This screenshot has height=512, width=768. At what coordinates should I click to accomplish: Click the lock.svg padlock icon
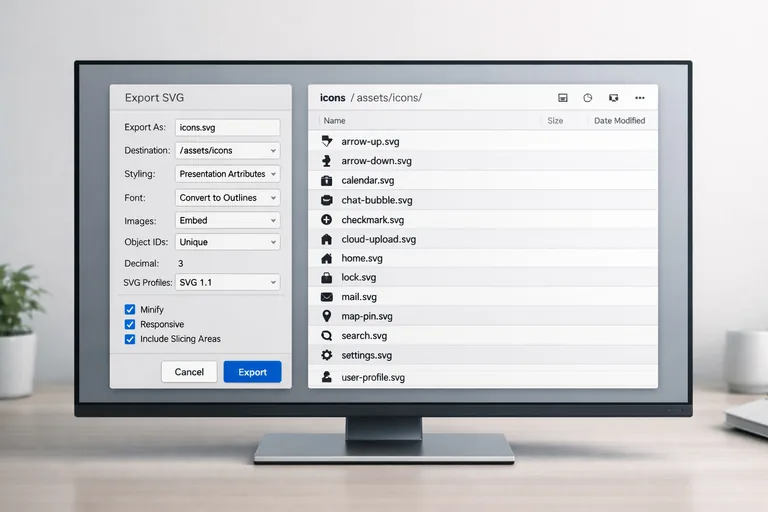pyautogui.click(x=327, y=277)
